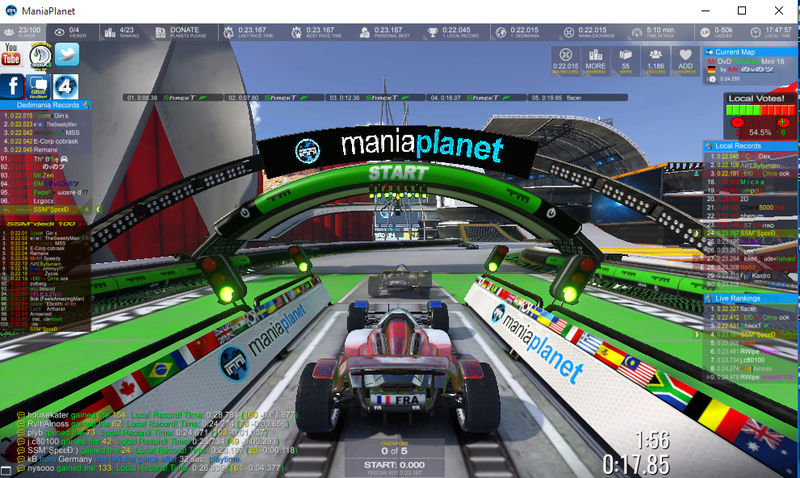Image resolution: width=800 pixels, height=478 pixels.
Task: Select live ranking 1 flacer 0:22.327
Action: tap(750, 309)
